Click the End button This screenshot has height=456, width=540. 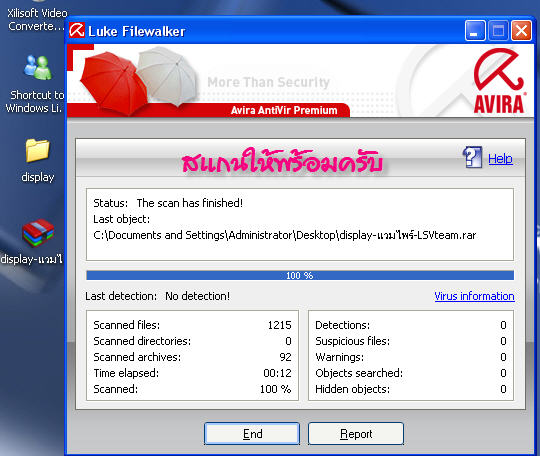point(252,434)
